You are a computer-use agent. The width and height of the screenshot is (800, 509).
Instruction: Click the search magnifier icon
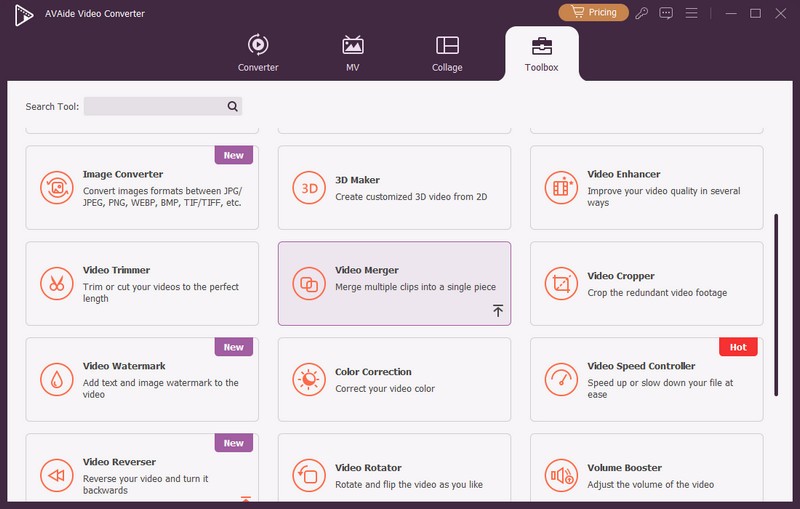pyautogui.click(x=233, y=106)
